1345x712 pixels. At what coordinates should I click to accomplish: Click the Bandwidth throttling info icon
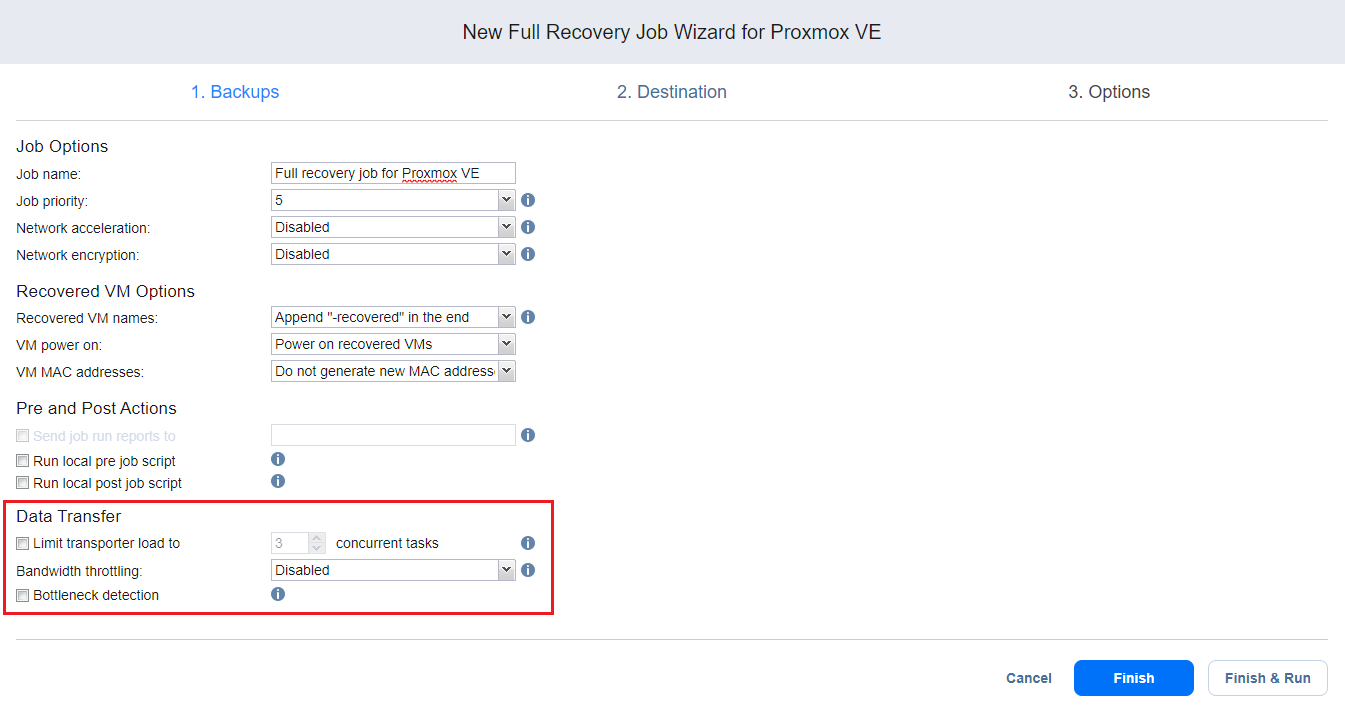[x=528, y=570]
